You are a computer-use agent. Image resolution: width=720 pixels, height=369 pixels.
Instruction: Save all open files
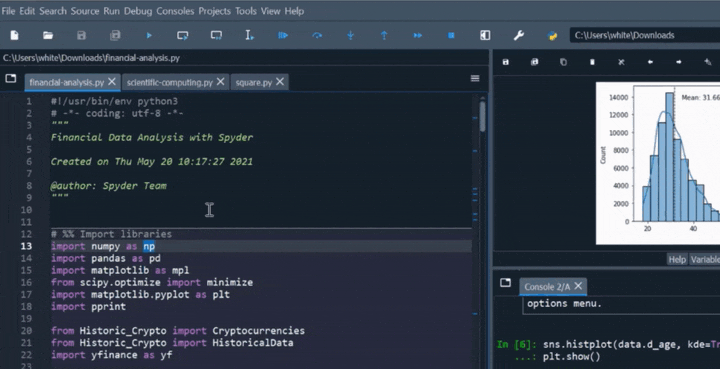(x=115, y=35)
